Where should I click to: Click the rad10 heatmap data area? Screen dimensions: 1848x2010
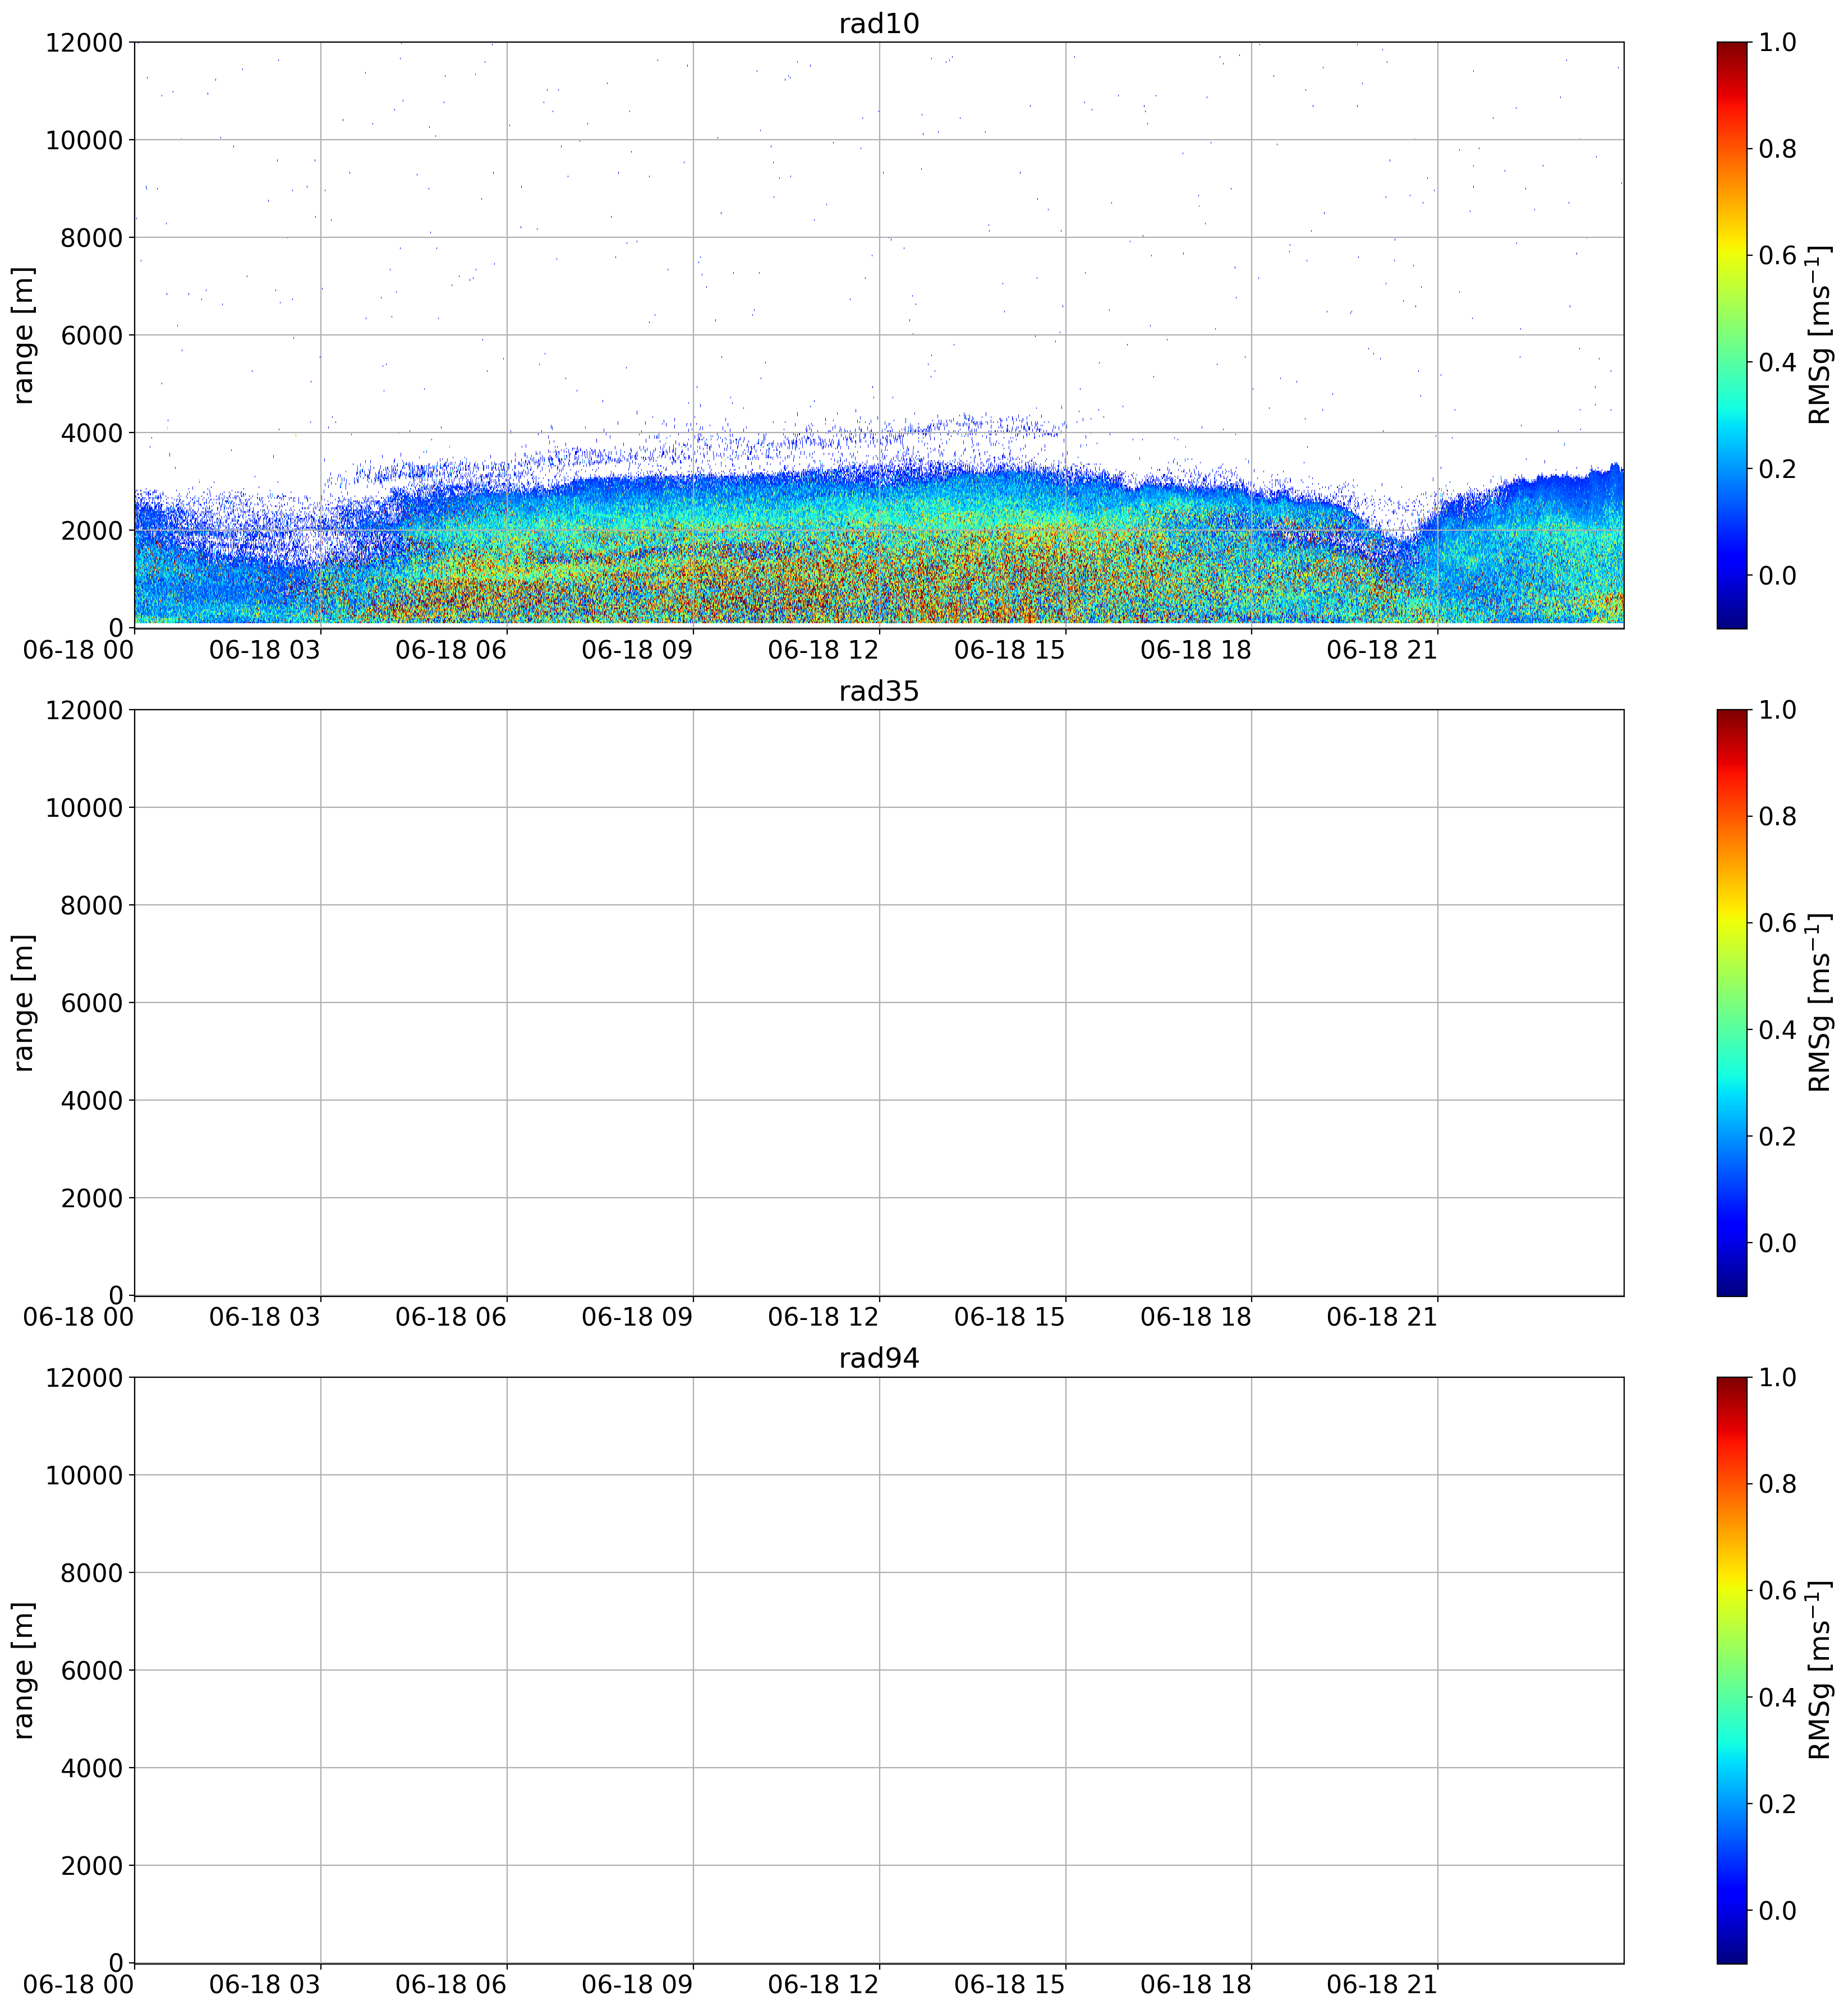[879, 335]
